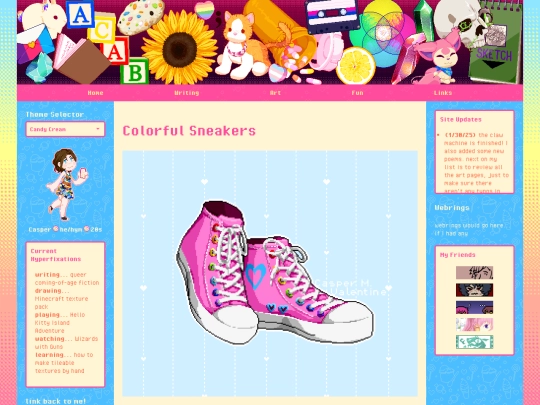Click the Colorful Sneakers heading
Screen dimensions: 540x405
pyautogui.click(x=189, y=131)
